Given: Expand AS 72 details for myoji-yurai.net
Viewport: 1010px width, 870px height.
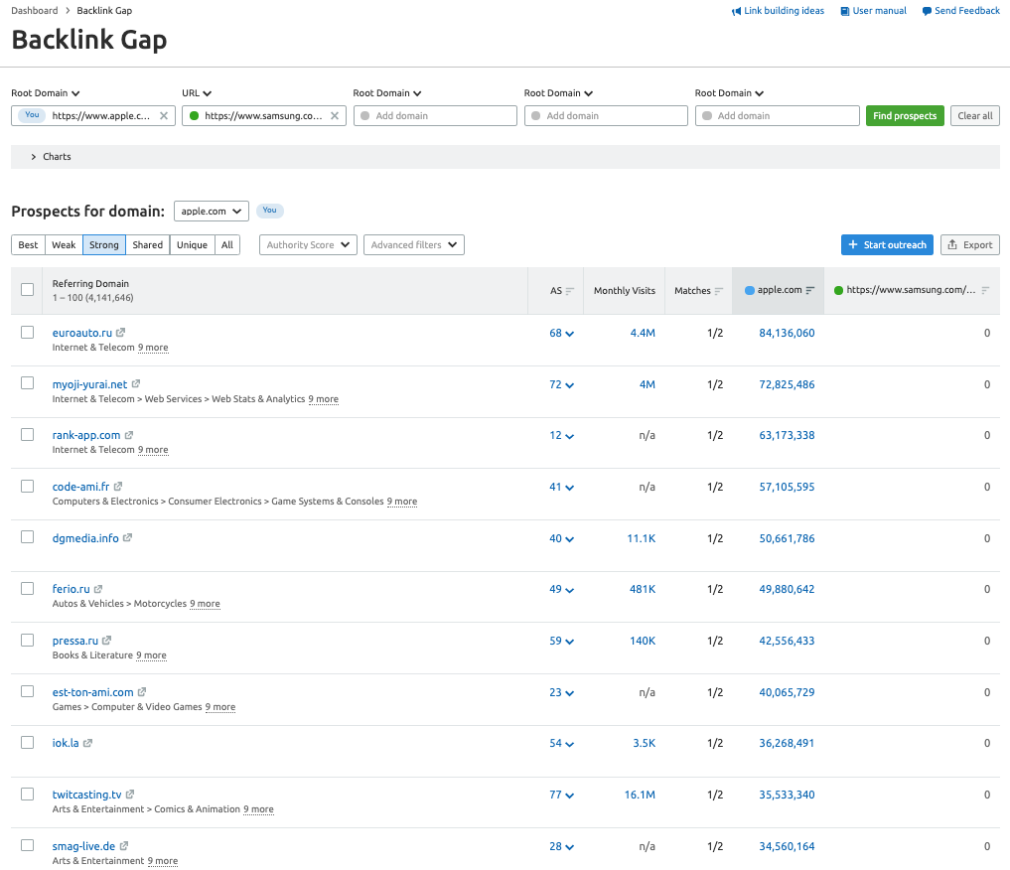Looking at the screenshot, I should click(x=562, y=384).
